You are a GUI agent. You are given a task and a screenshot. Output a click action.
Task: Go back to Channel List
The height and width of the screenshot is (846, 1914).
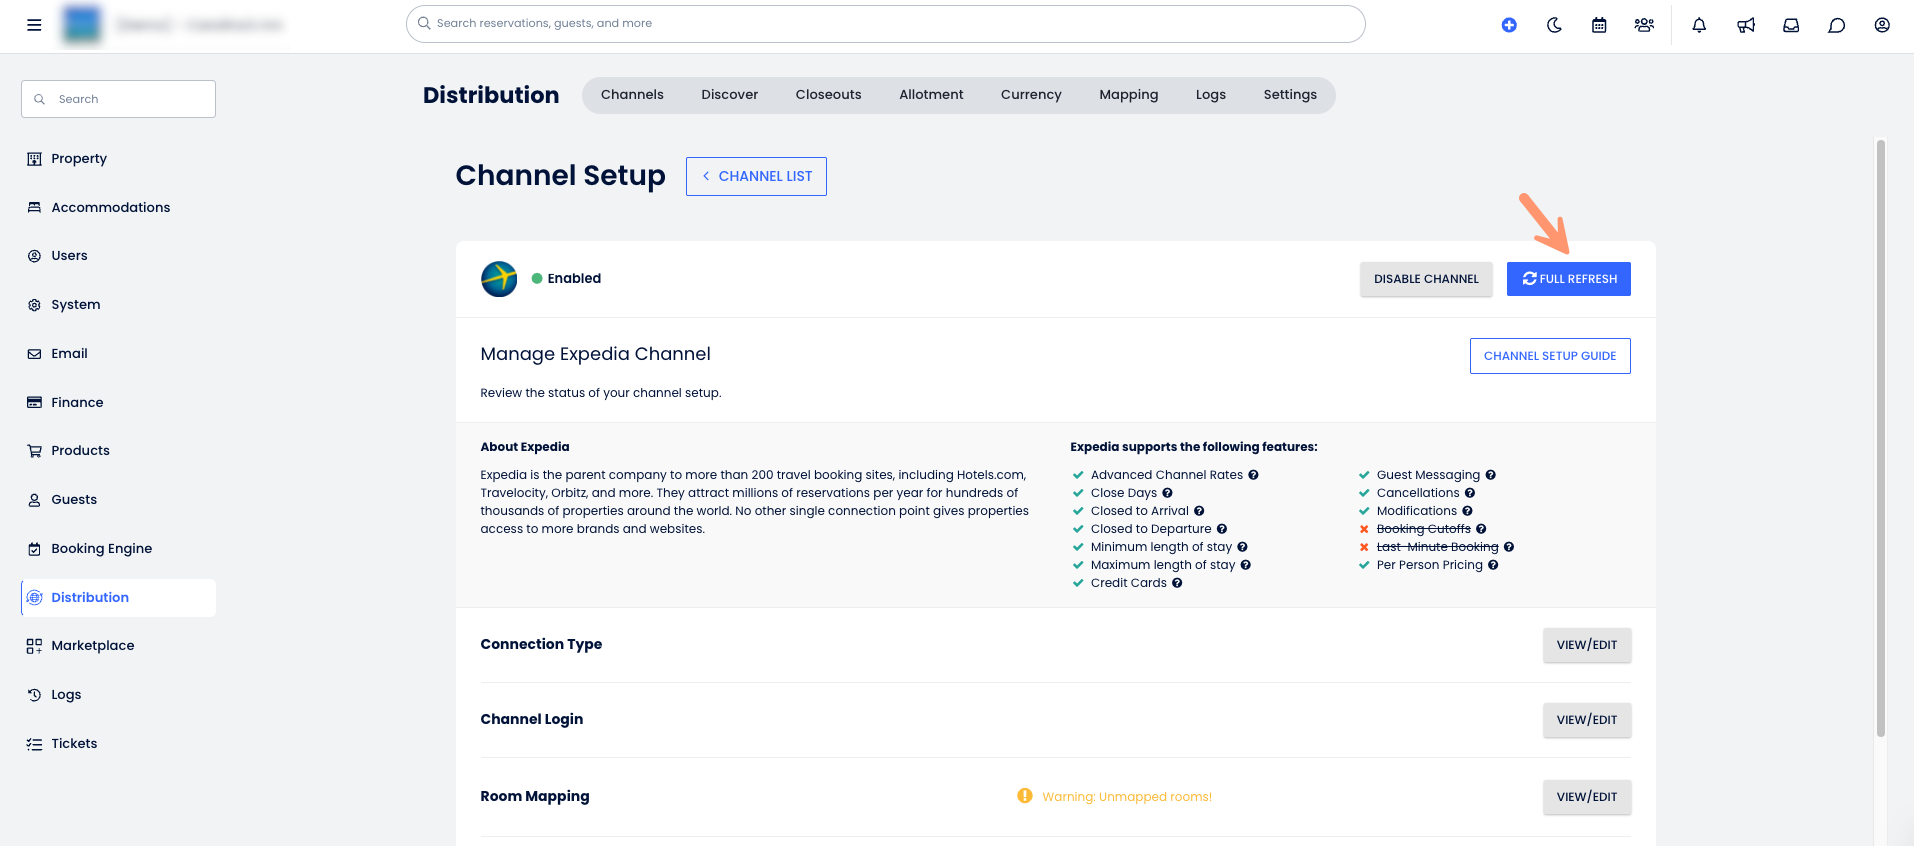coord(756,176)
